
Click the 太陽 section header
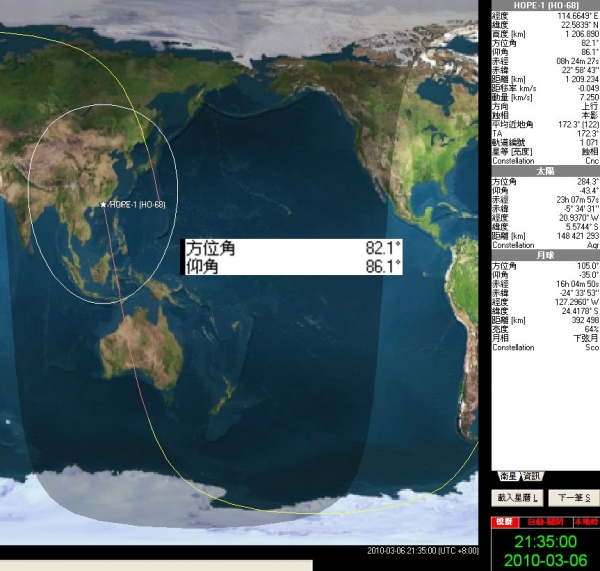coord(545,170)
